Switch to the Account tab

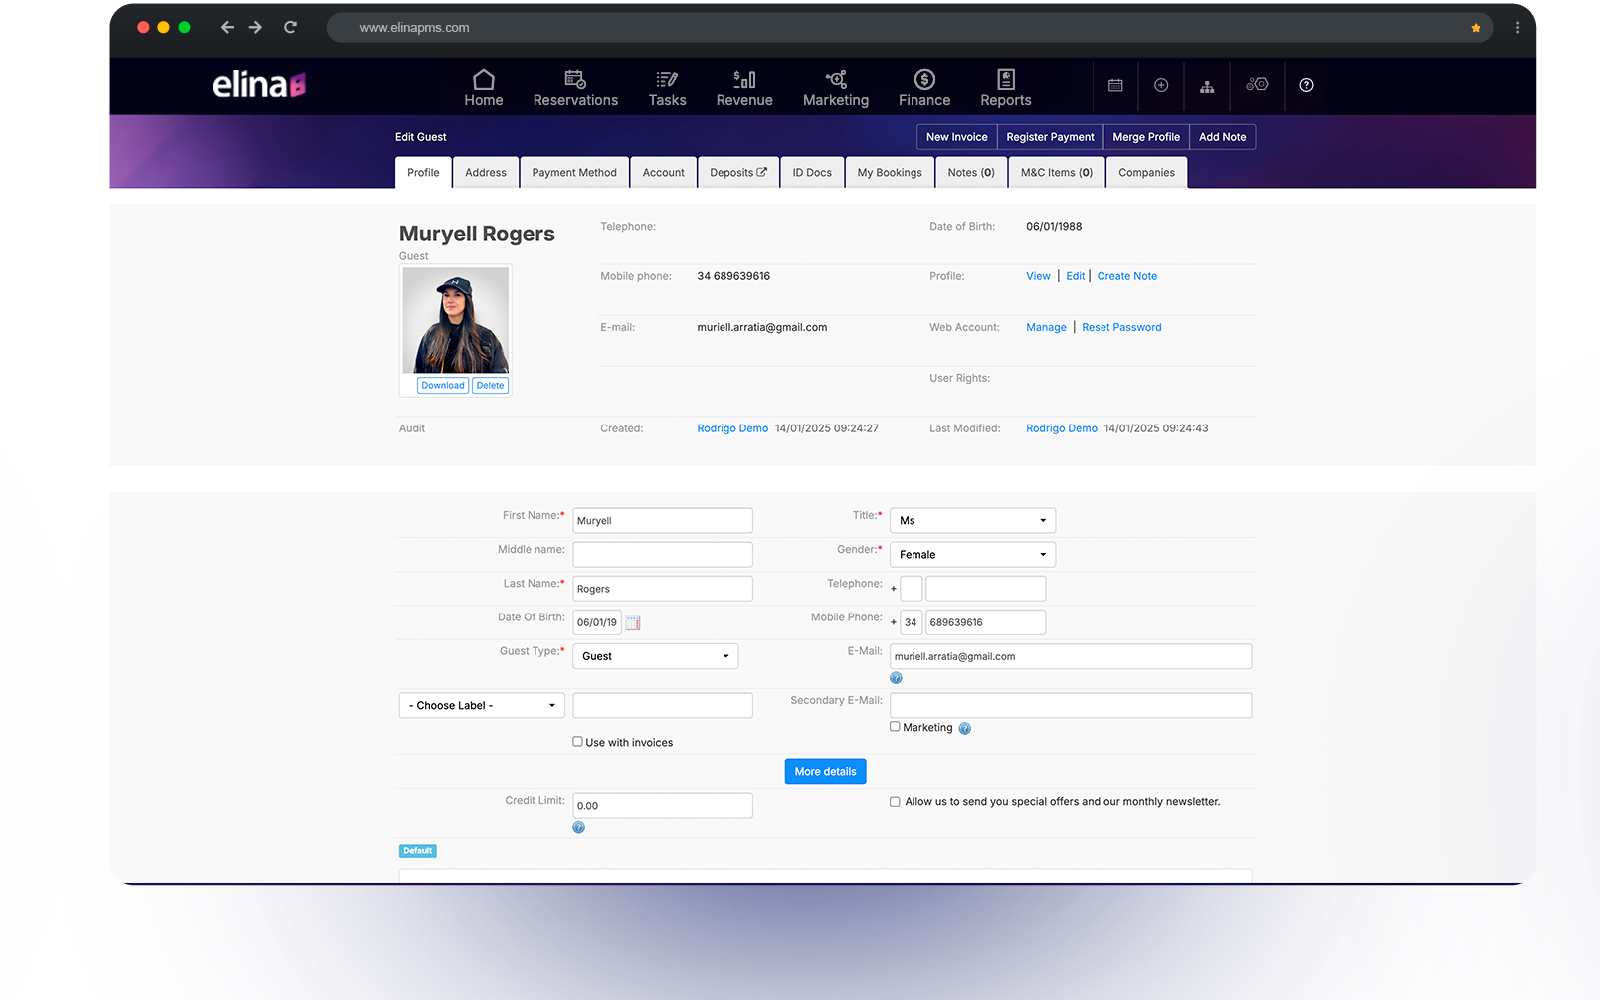coord(664,173)
